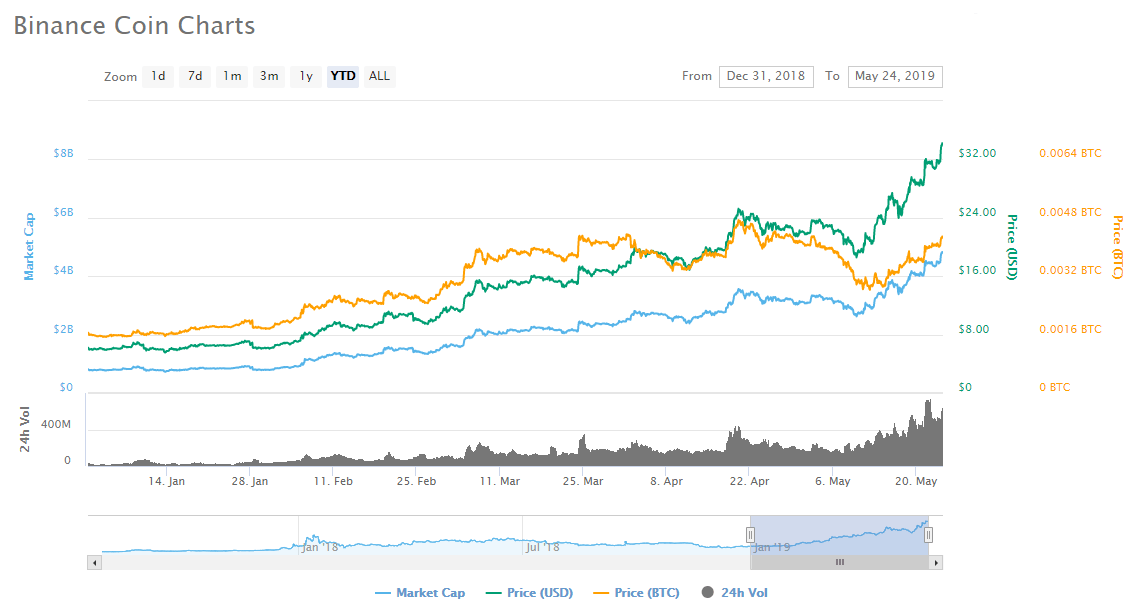The image size is (1147, 606).
Task: Hide the Price (USD) line via legend
Action: (529, 592)
